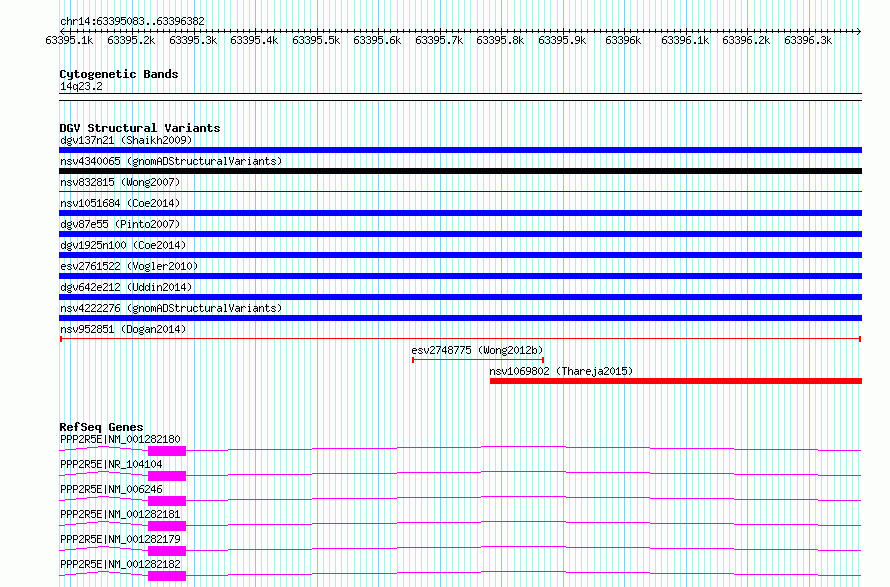
Task: Click the 63395.2k ruler label
Action: [x=131, y=41]
